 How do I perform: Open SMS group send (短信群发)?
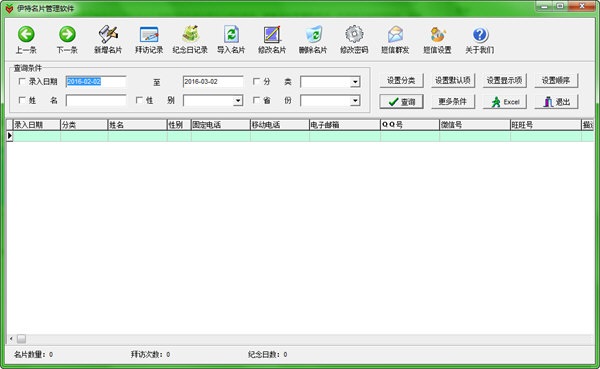point(395,40)
